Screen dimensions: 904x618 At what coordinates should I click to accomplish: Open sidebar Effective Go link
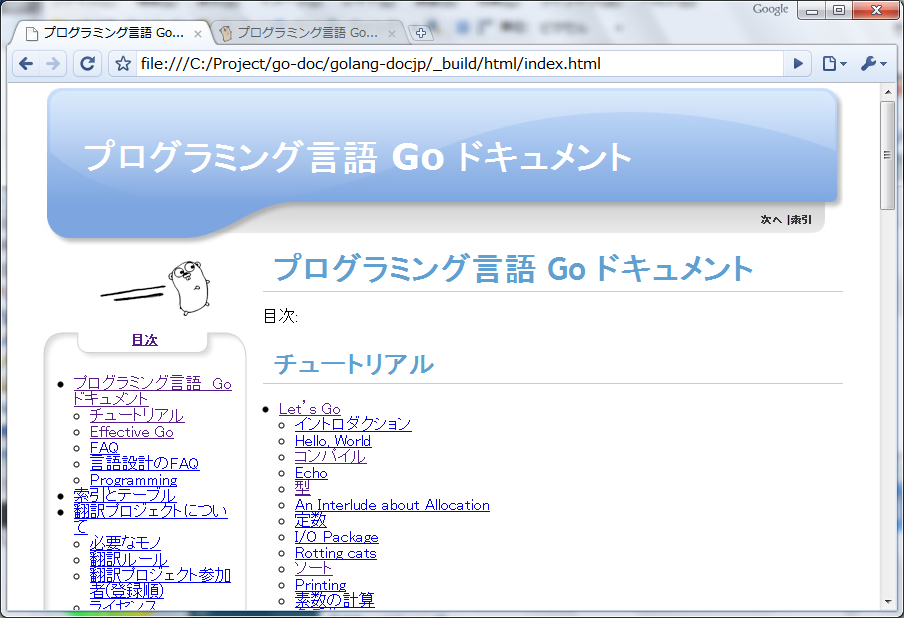pyautogui.click(x=131, y=432)
